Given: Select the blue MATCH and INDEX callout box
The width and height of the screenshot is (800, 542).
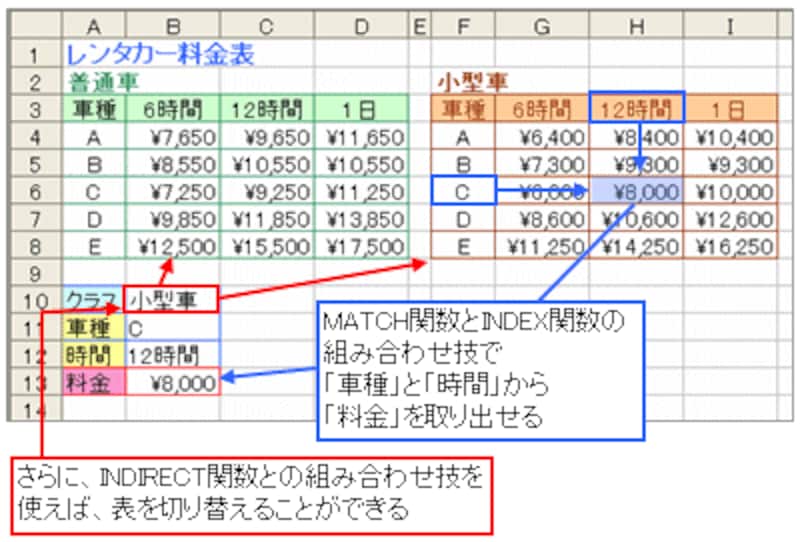Looking at the screenshot, I should pyautogui.click(x=478, y=370).
